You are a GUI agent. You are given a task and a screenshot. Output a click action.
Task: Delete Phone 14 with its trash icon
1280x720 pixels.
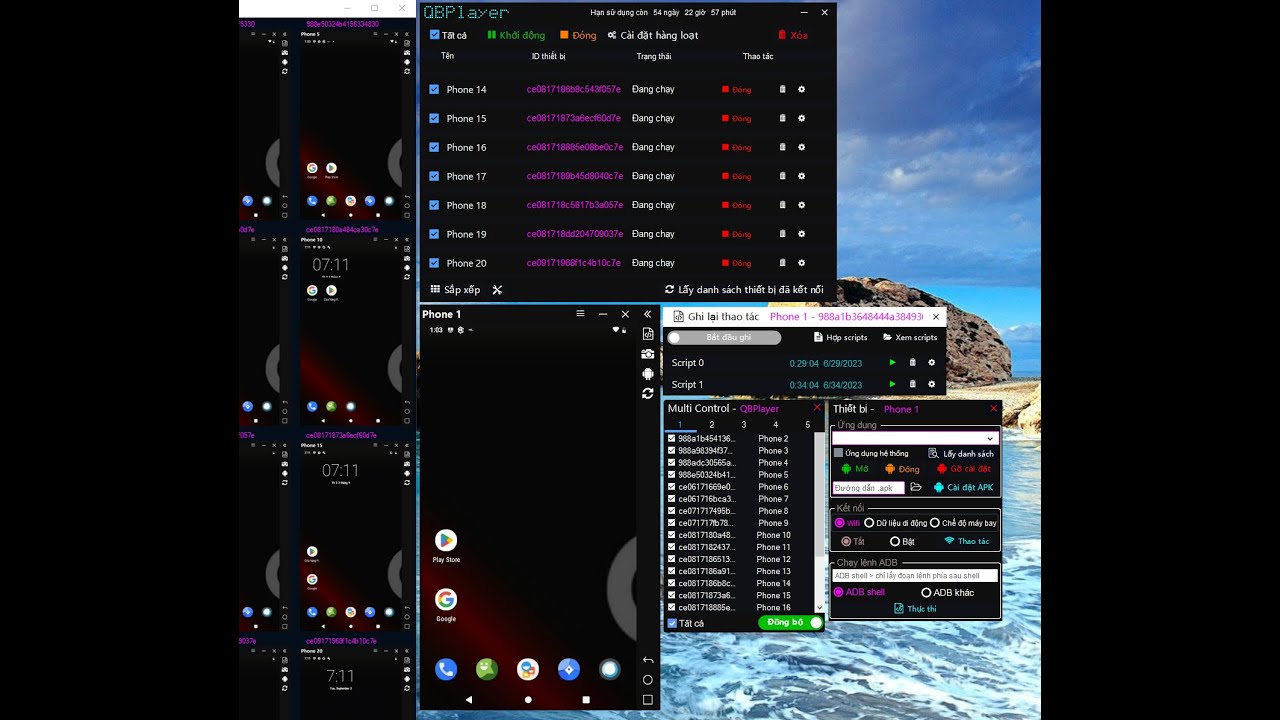(x=783, y=89)
